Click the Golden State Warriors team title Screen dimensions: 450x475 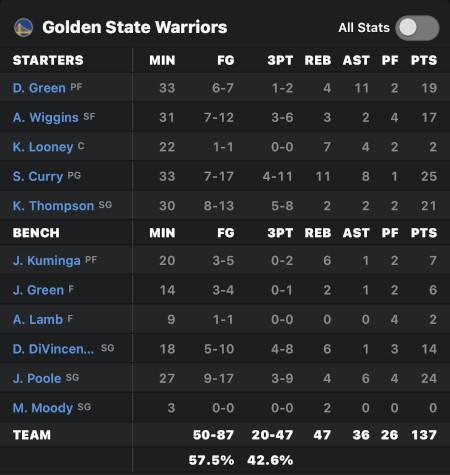click(135, 27)
